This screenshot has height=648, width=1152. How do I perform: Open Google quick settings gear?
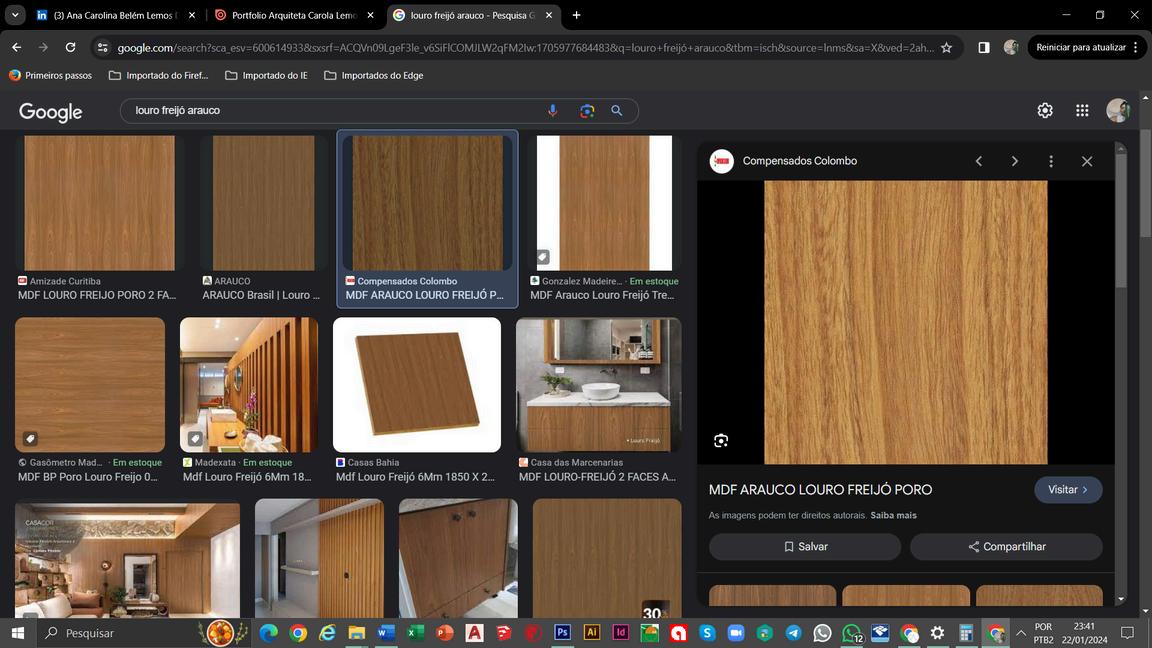(1045, 111)
